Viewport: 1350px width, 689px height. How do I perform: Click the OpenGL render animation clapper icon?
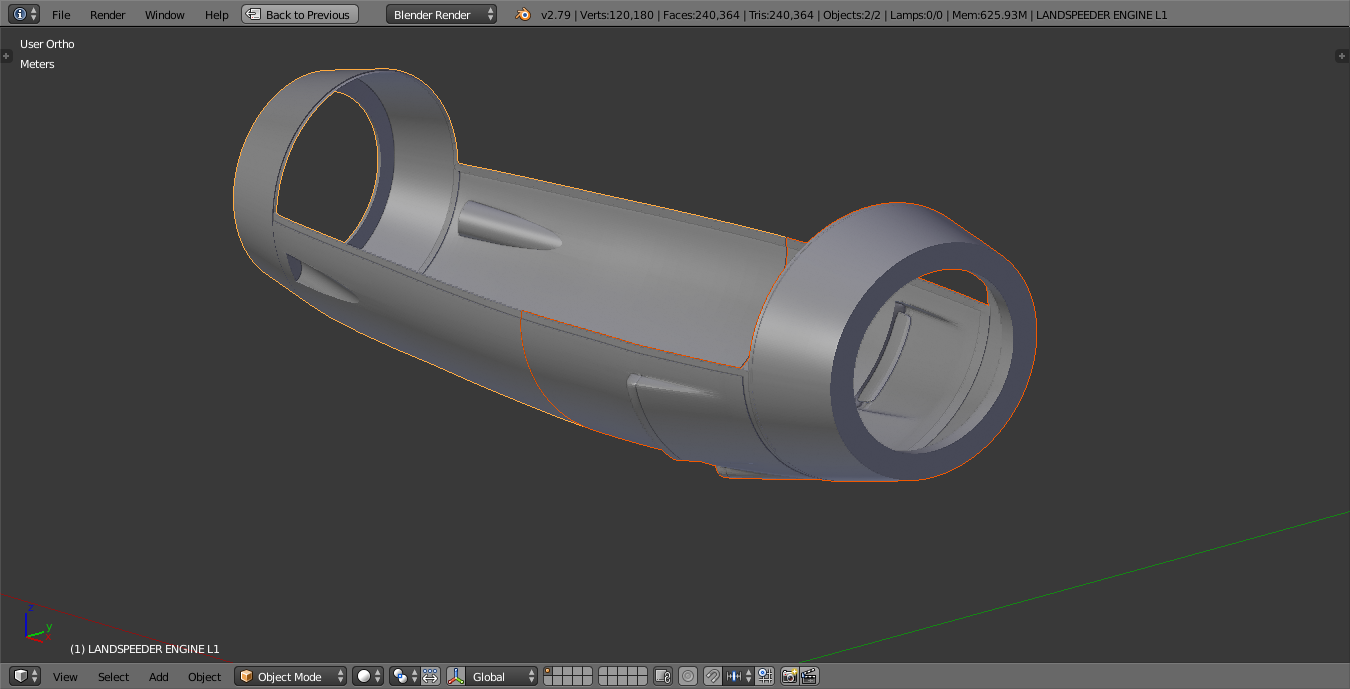click(810, 676)
